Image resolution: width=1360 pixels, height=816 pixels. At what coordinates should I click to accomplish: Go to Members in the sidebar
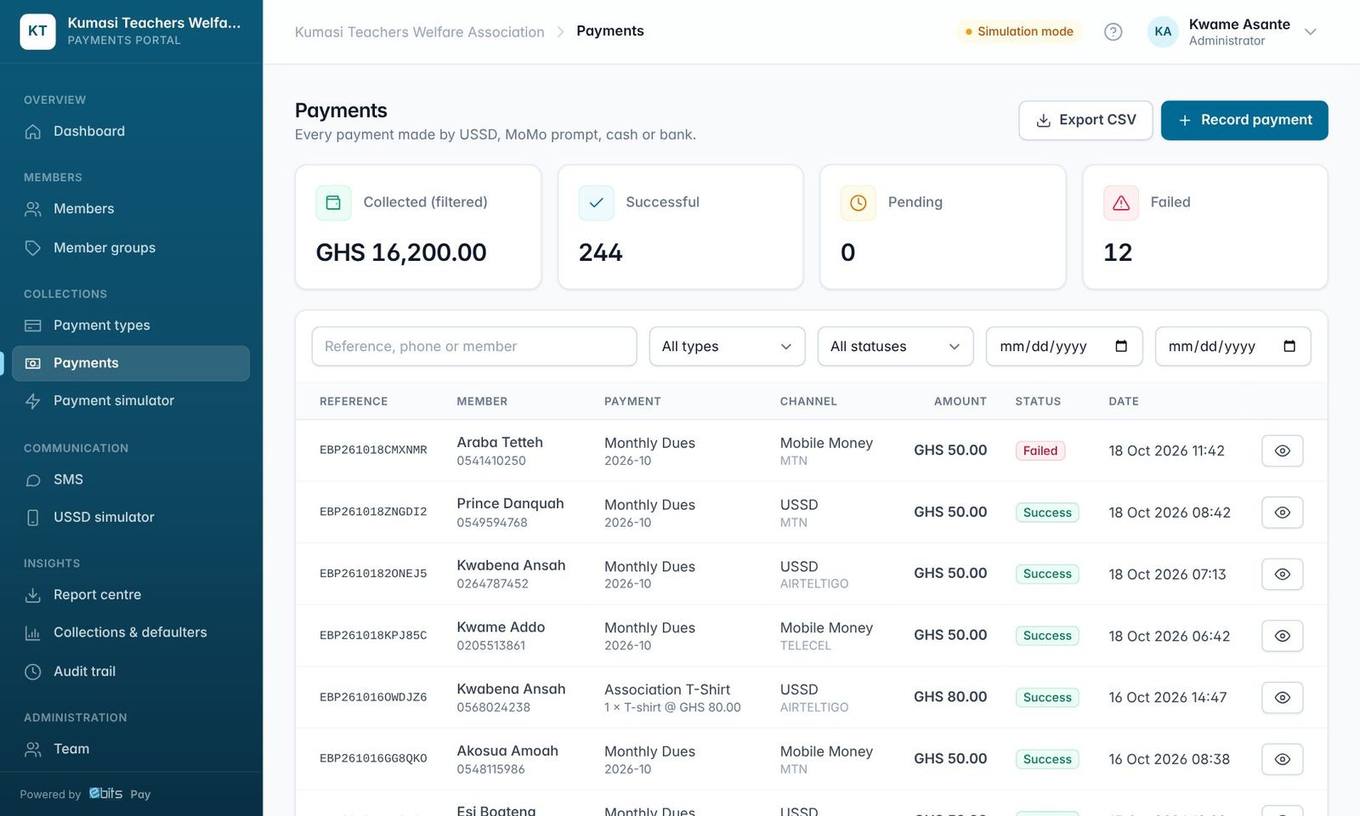tap(131, 209)
